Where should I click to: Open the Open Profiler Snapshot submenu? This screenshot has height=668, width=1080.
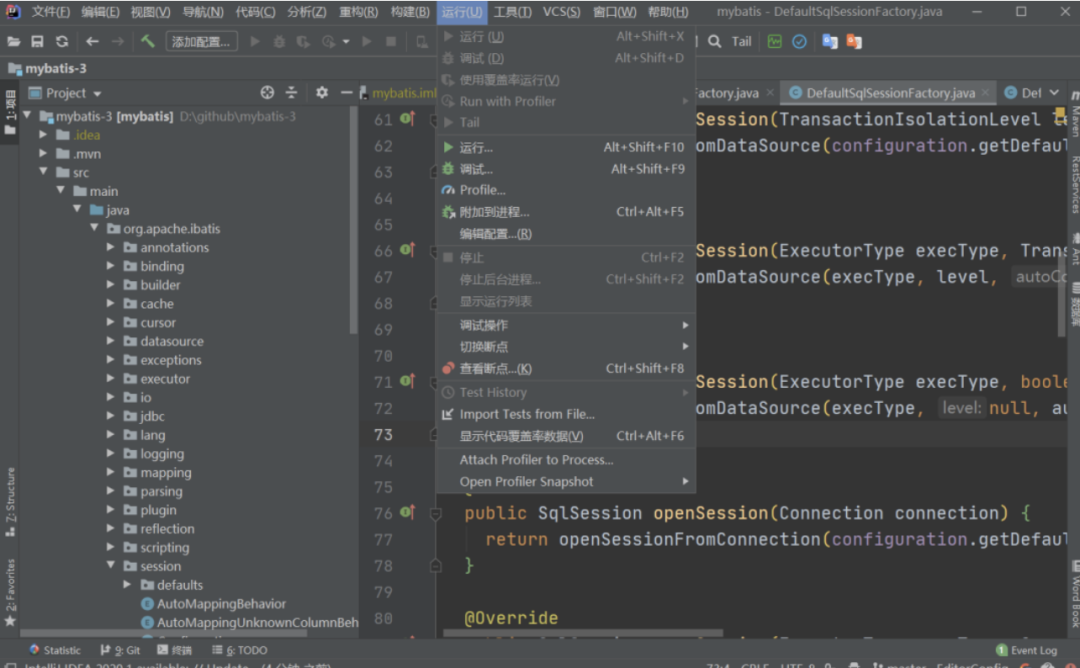coord(566,481)
